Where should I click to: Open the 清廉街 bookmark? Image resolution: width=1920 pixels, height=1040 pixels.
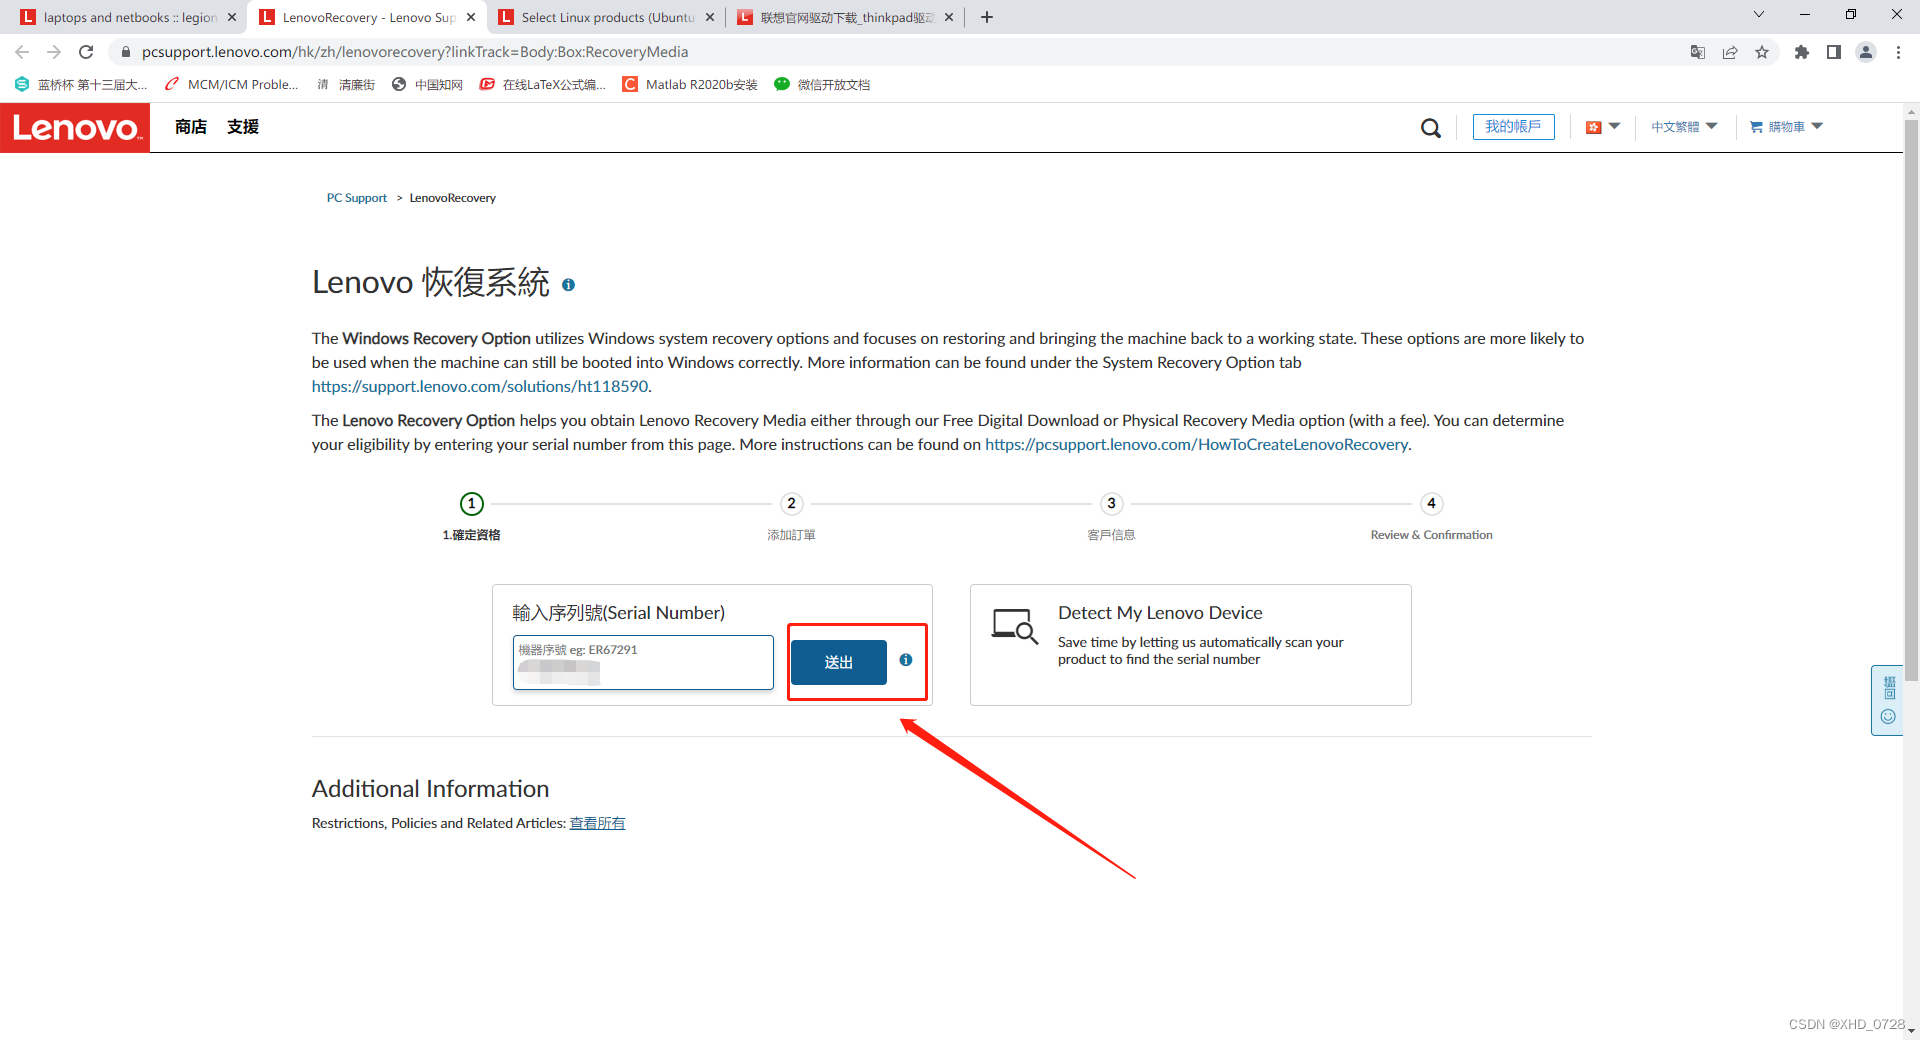click(346, 85)
